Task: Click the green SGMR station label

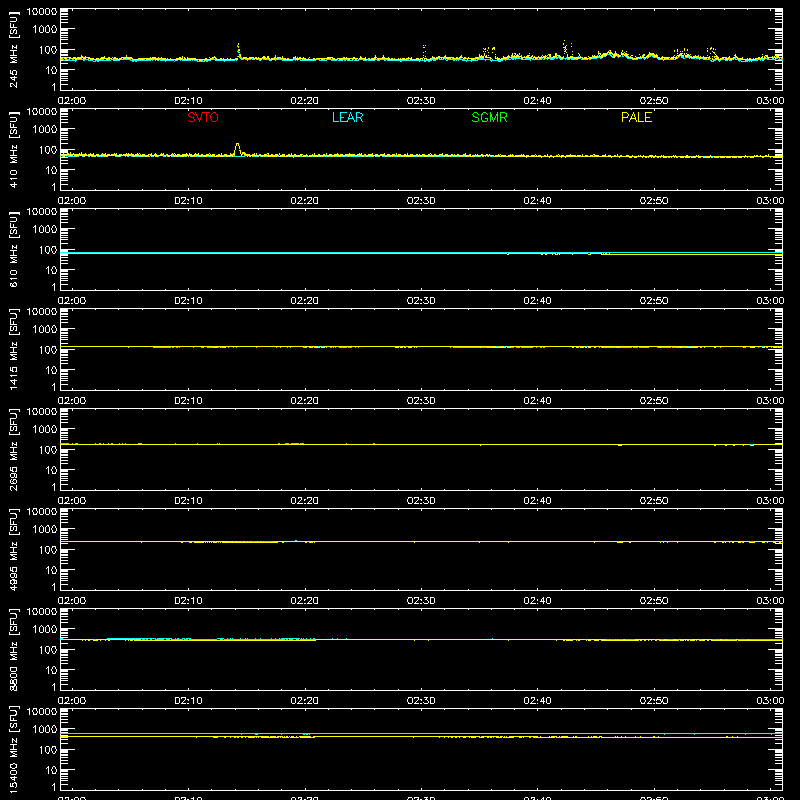Action: (489, 117)
